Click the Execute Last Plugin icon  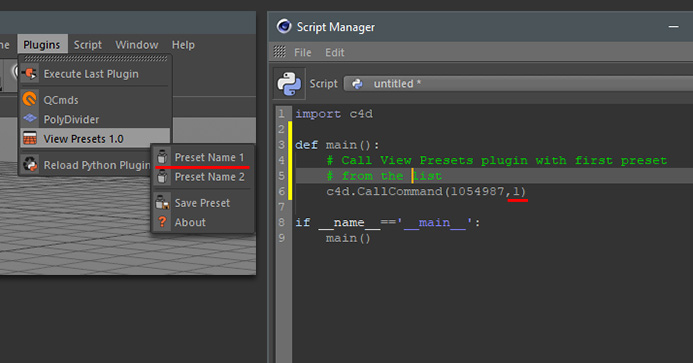coord(30,73)
